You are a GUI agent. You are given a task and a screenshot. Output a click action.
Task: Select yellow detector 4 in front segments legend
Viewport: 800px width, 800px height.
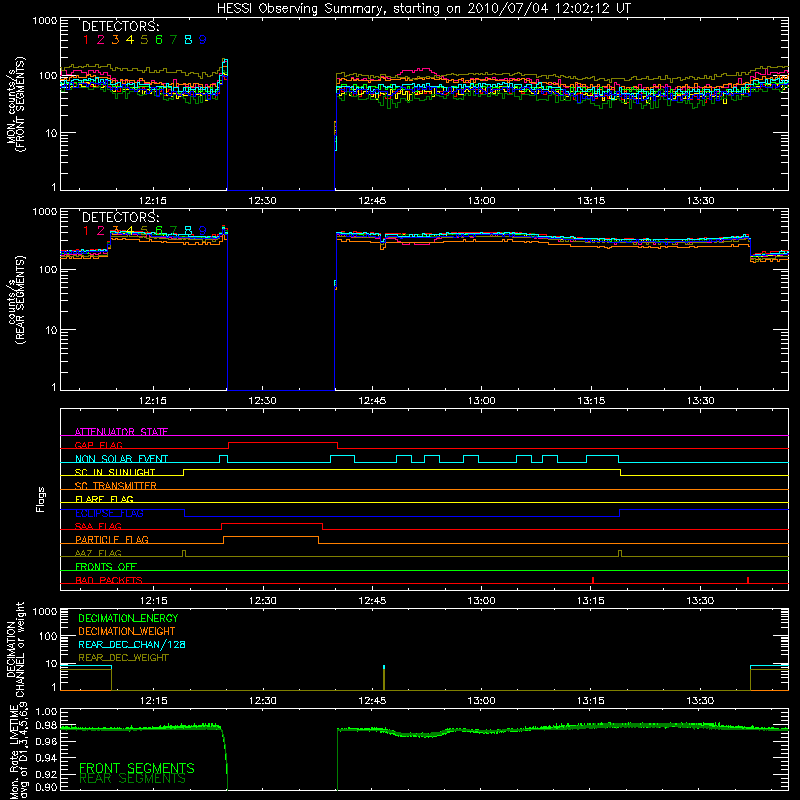pos(130,40)
